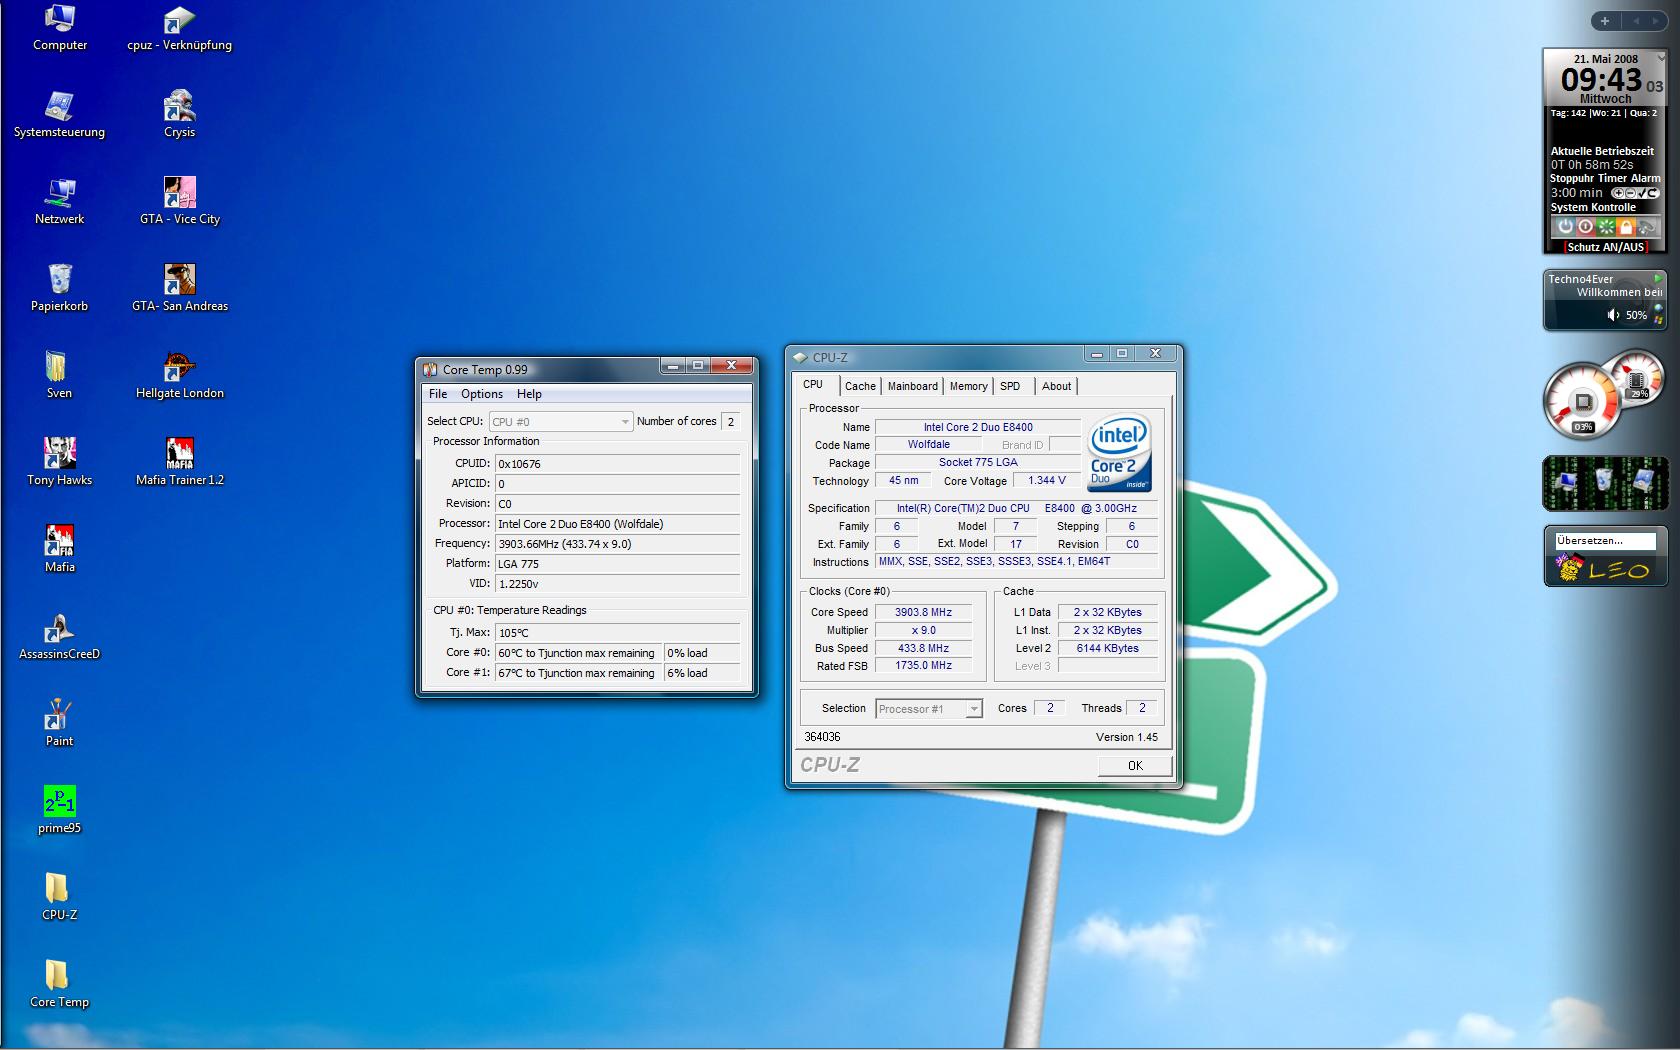Click the Core Speed value 3903.8 MHz
The height and width of the screenshot is (1050, 1680).
[x=923, y=612]
